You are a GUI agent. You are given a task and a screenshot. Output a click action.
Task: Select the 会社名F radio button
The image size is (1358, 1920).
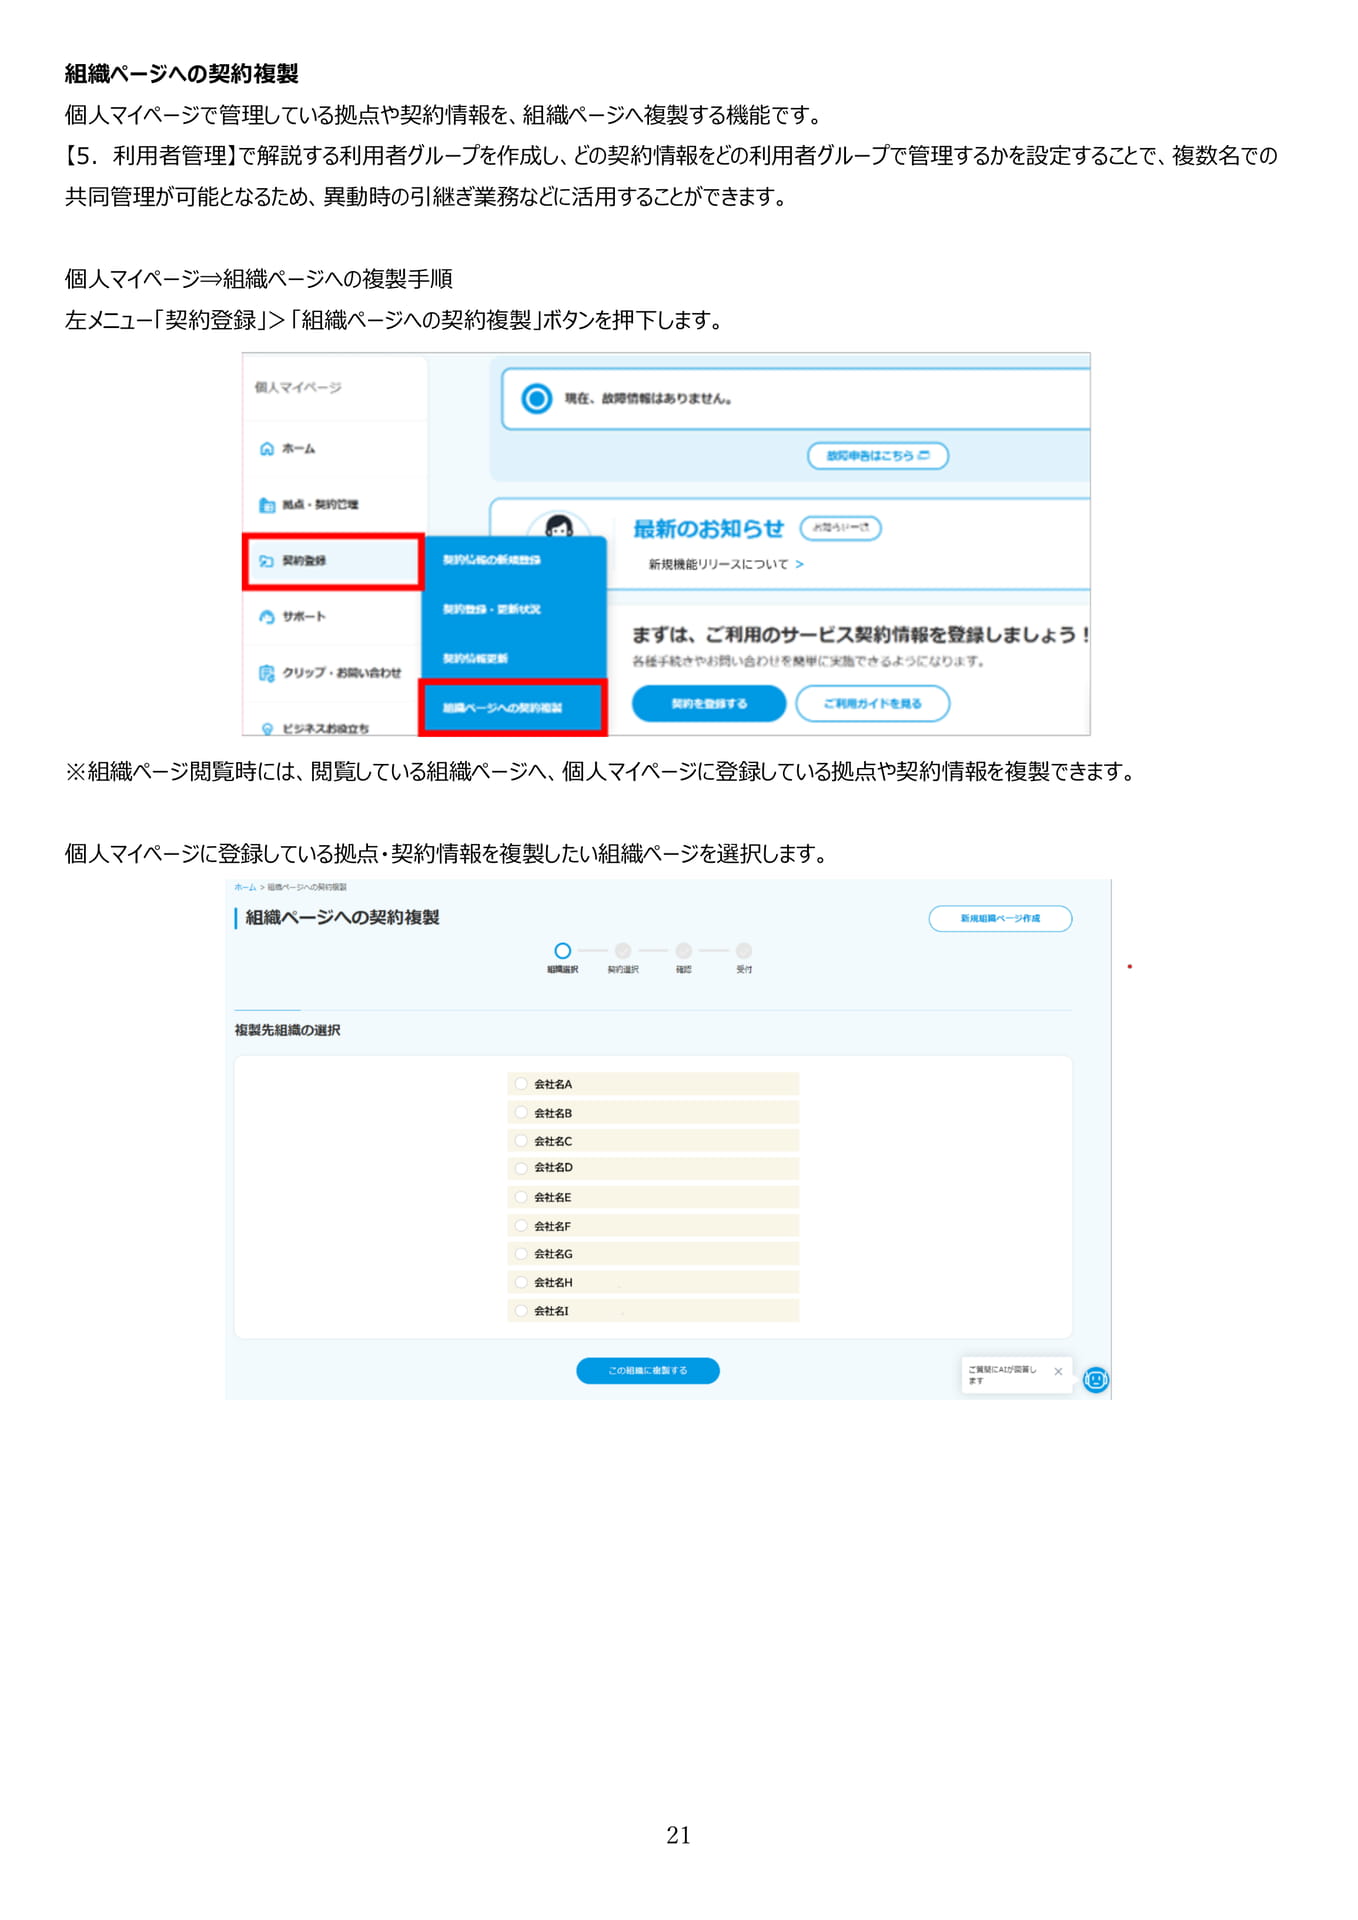pos(521,1225)
